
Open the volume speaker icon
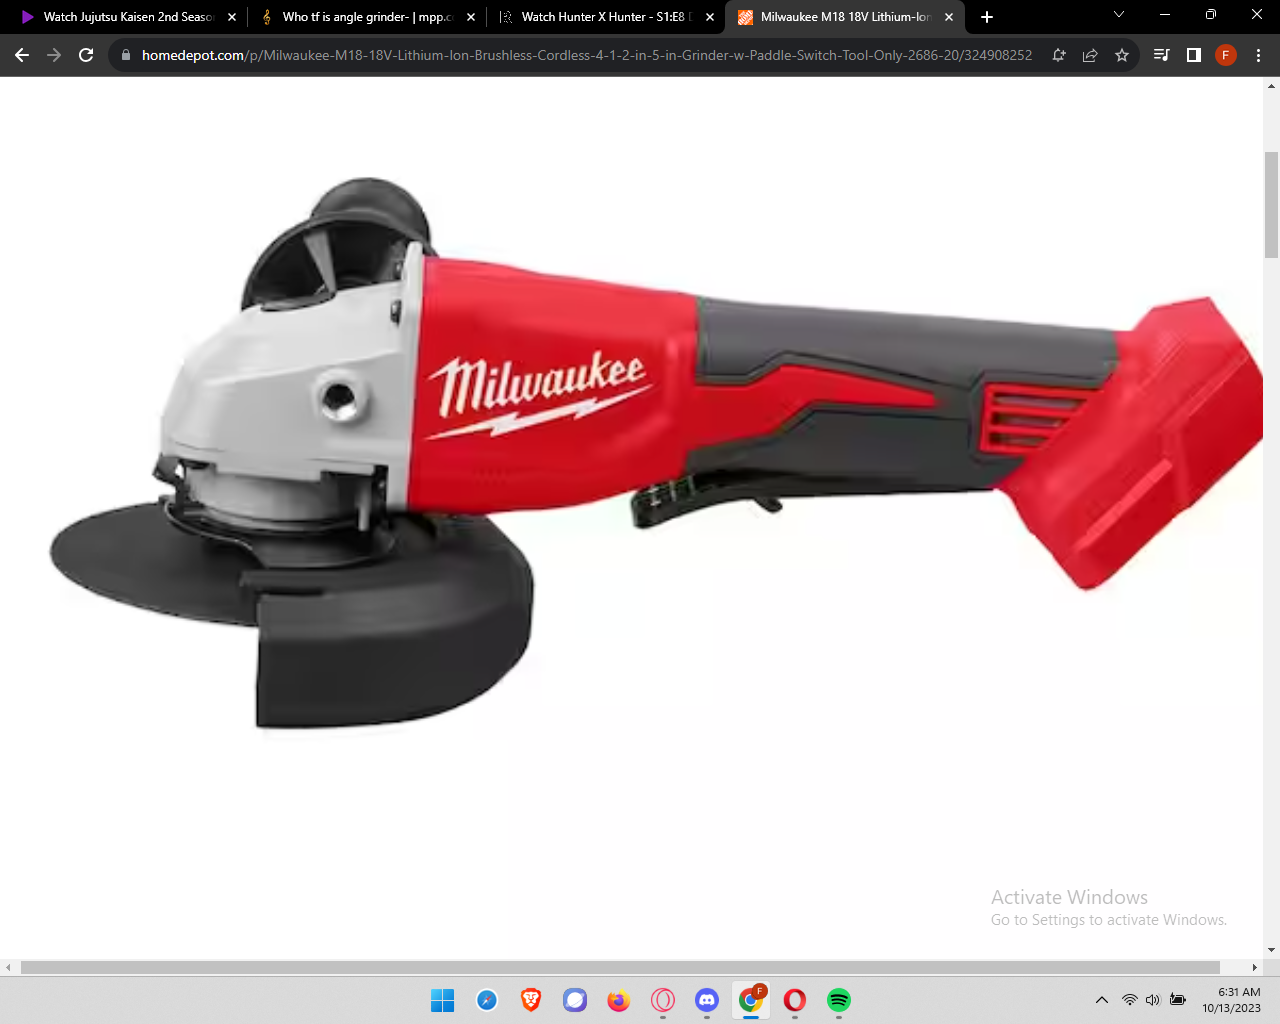coord(1153,1000)
